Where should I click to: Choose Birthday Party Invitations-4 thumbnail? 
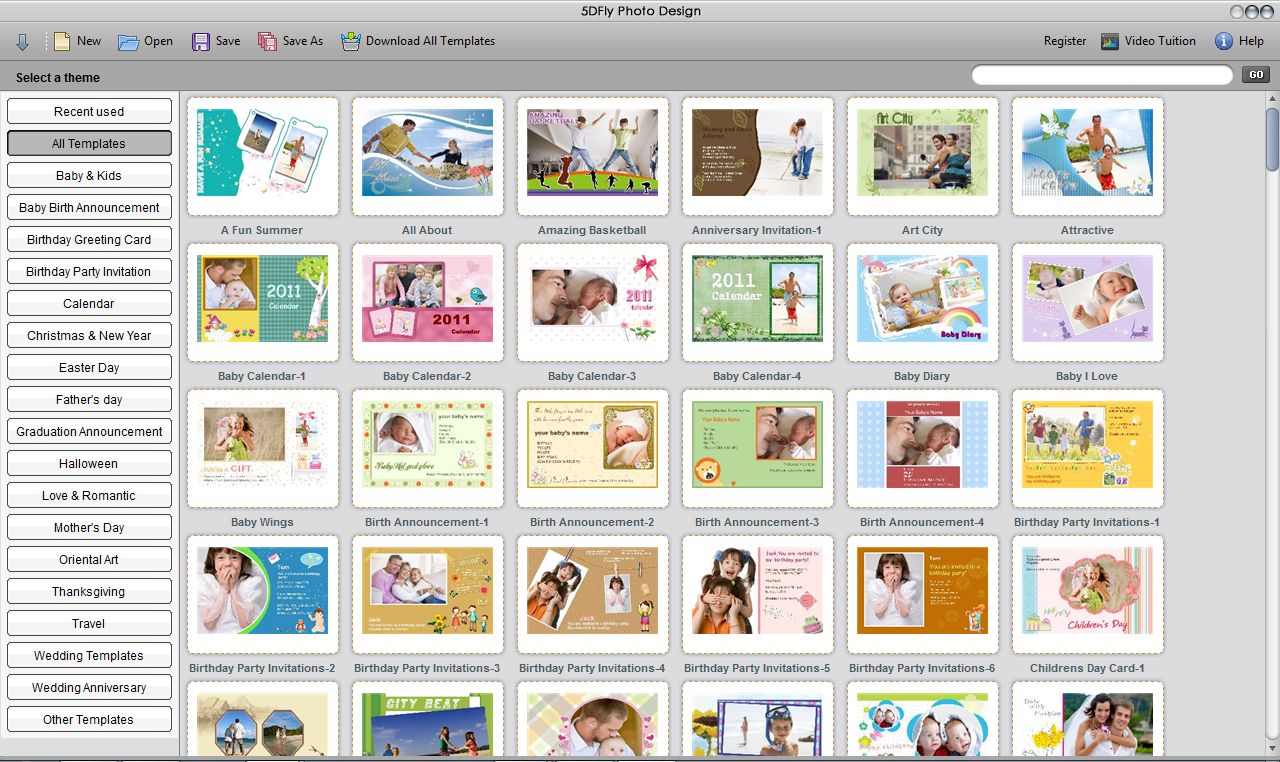coord(593,594)
